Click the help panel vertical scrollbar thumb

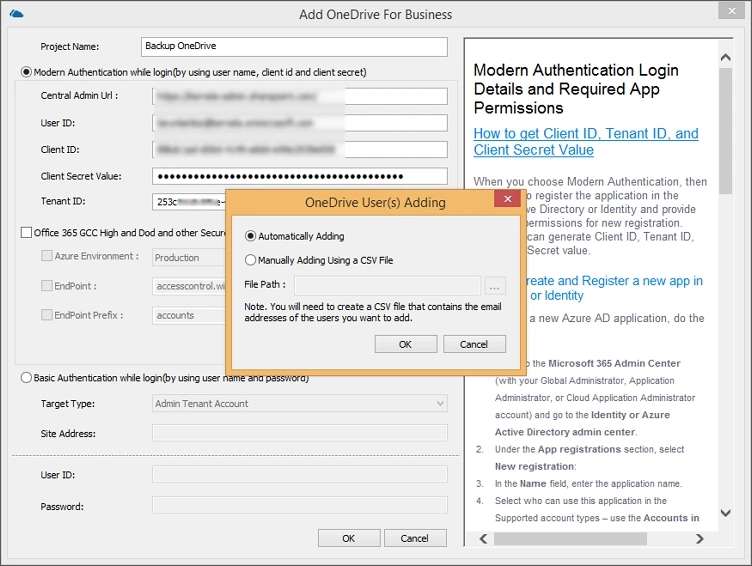[726, 131]
